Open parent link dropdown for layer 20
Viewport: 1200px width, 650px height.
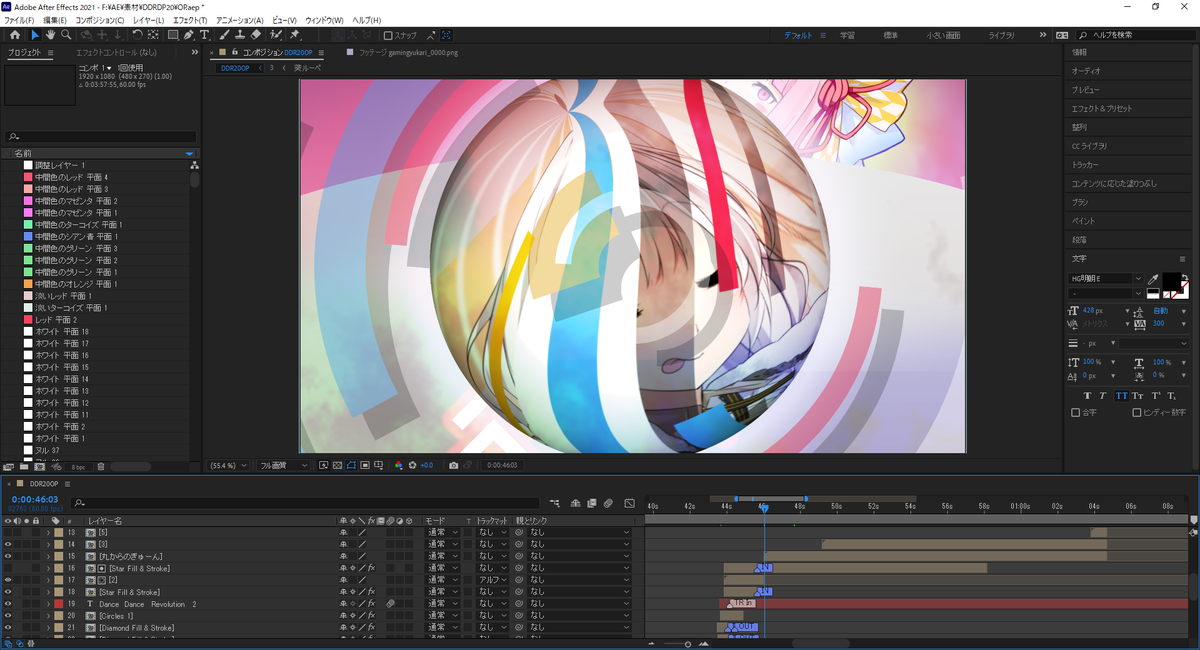point(580,616)
